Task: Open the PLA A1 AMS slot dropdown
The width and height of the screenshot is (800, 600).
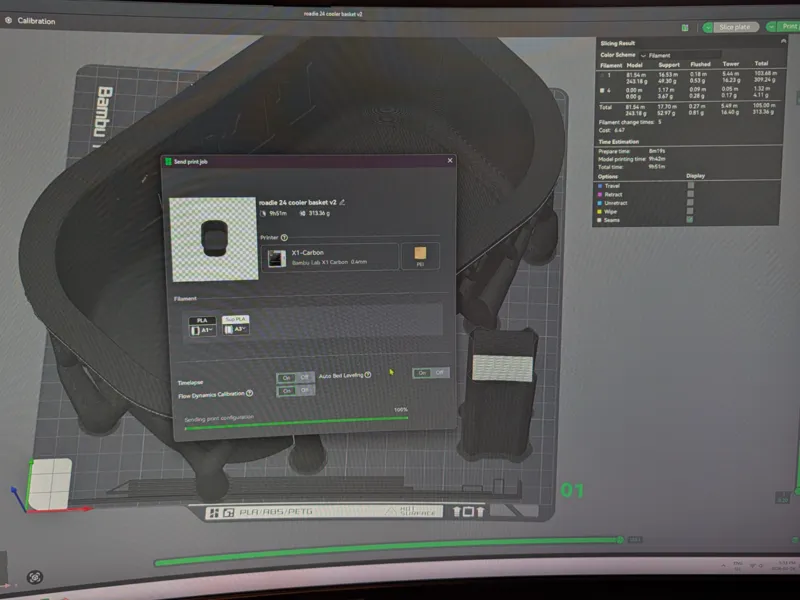Action: click(x=203, y=331)
